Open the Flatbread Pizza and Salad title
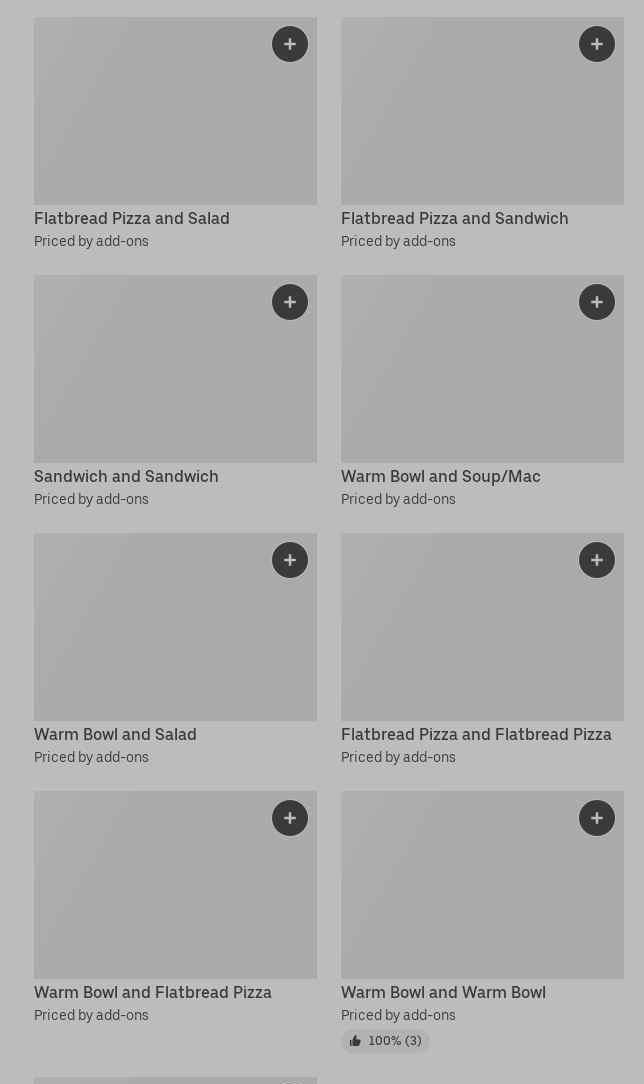644x1084 pixels. (x=132, y=218)
